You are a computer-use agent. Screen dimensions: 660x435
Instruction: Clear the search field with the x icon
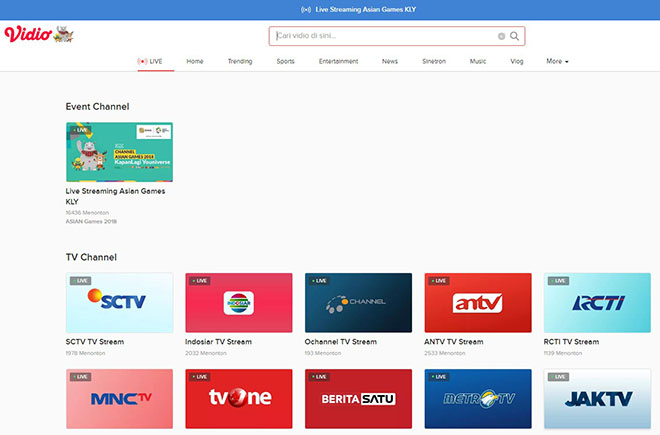[x=501, y=36]
